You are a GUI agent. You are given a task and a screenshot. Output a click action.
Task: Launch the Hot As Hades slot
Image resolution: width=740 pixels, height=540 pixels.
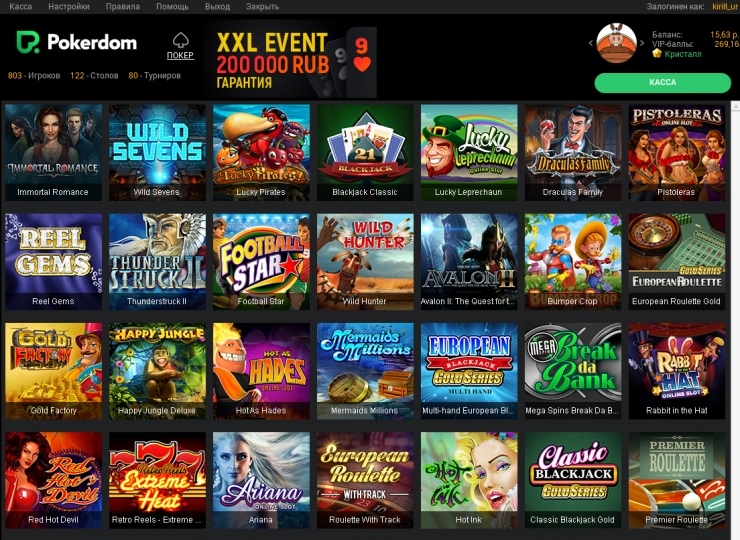pyautogui.click(x=261, y=371)
